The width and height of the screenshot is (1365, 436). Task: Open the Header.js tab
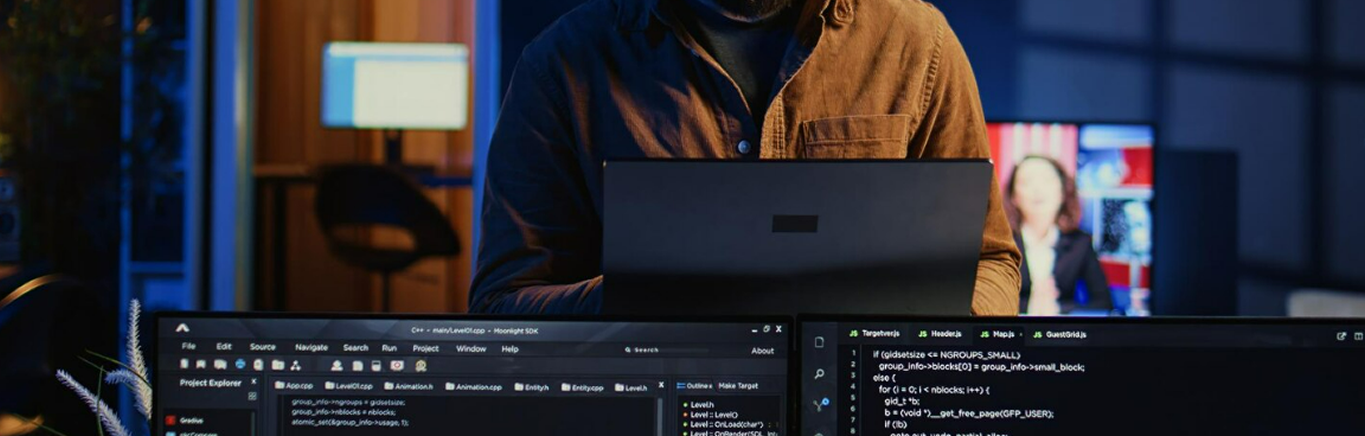pos(940,333)
